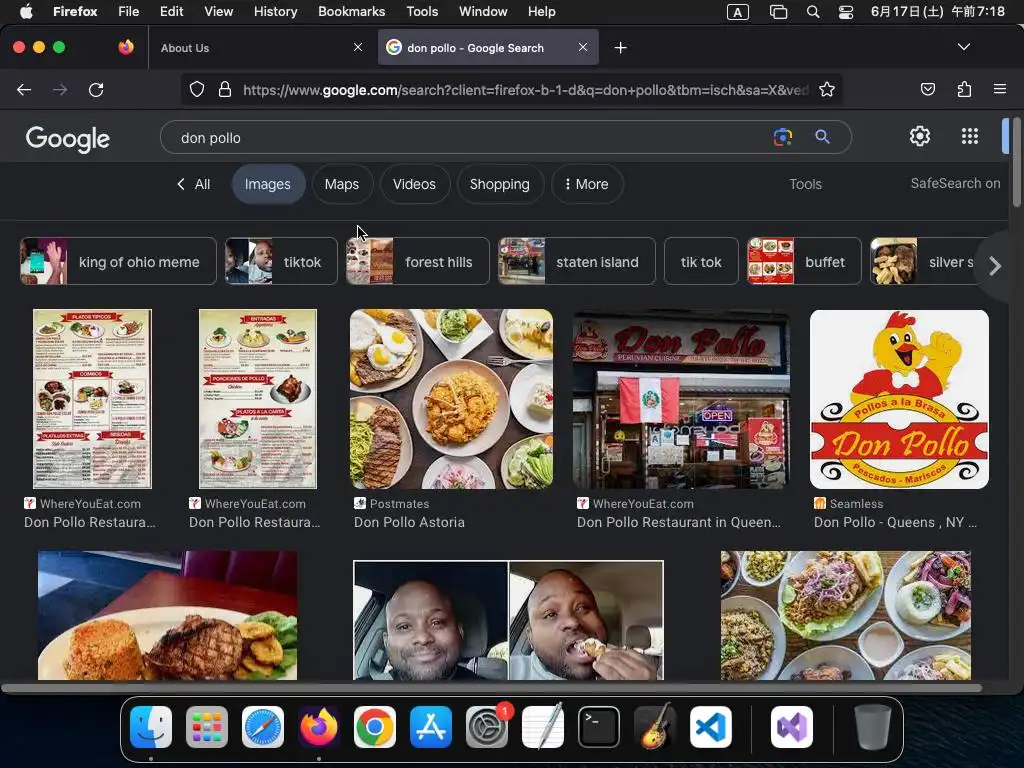Close the About Us tab
Screen dimensions: 1024x768
pyautogui.click(x=357, y=47)
